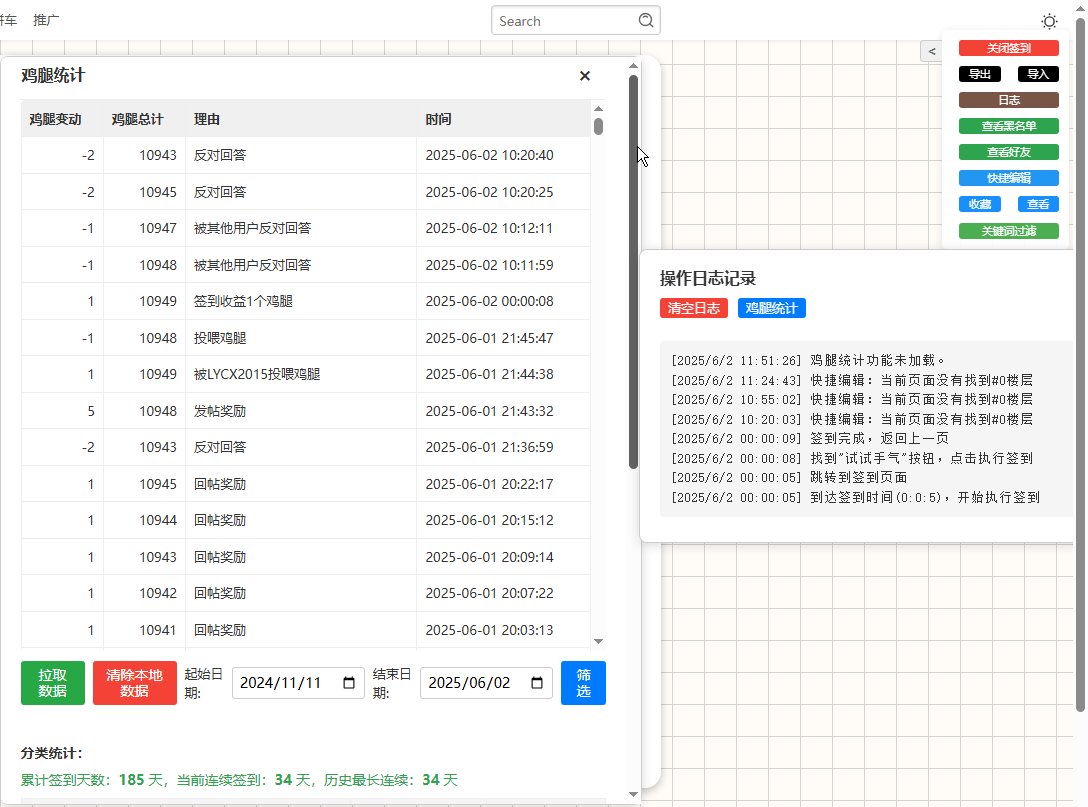1088x807 pixels.
Task: Import data with the 导入 button
Action: point(1037,73)
